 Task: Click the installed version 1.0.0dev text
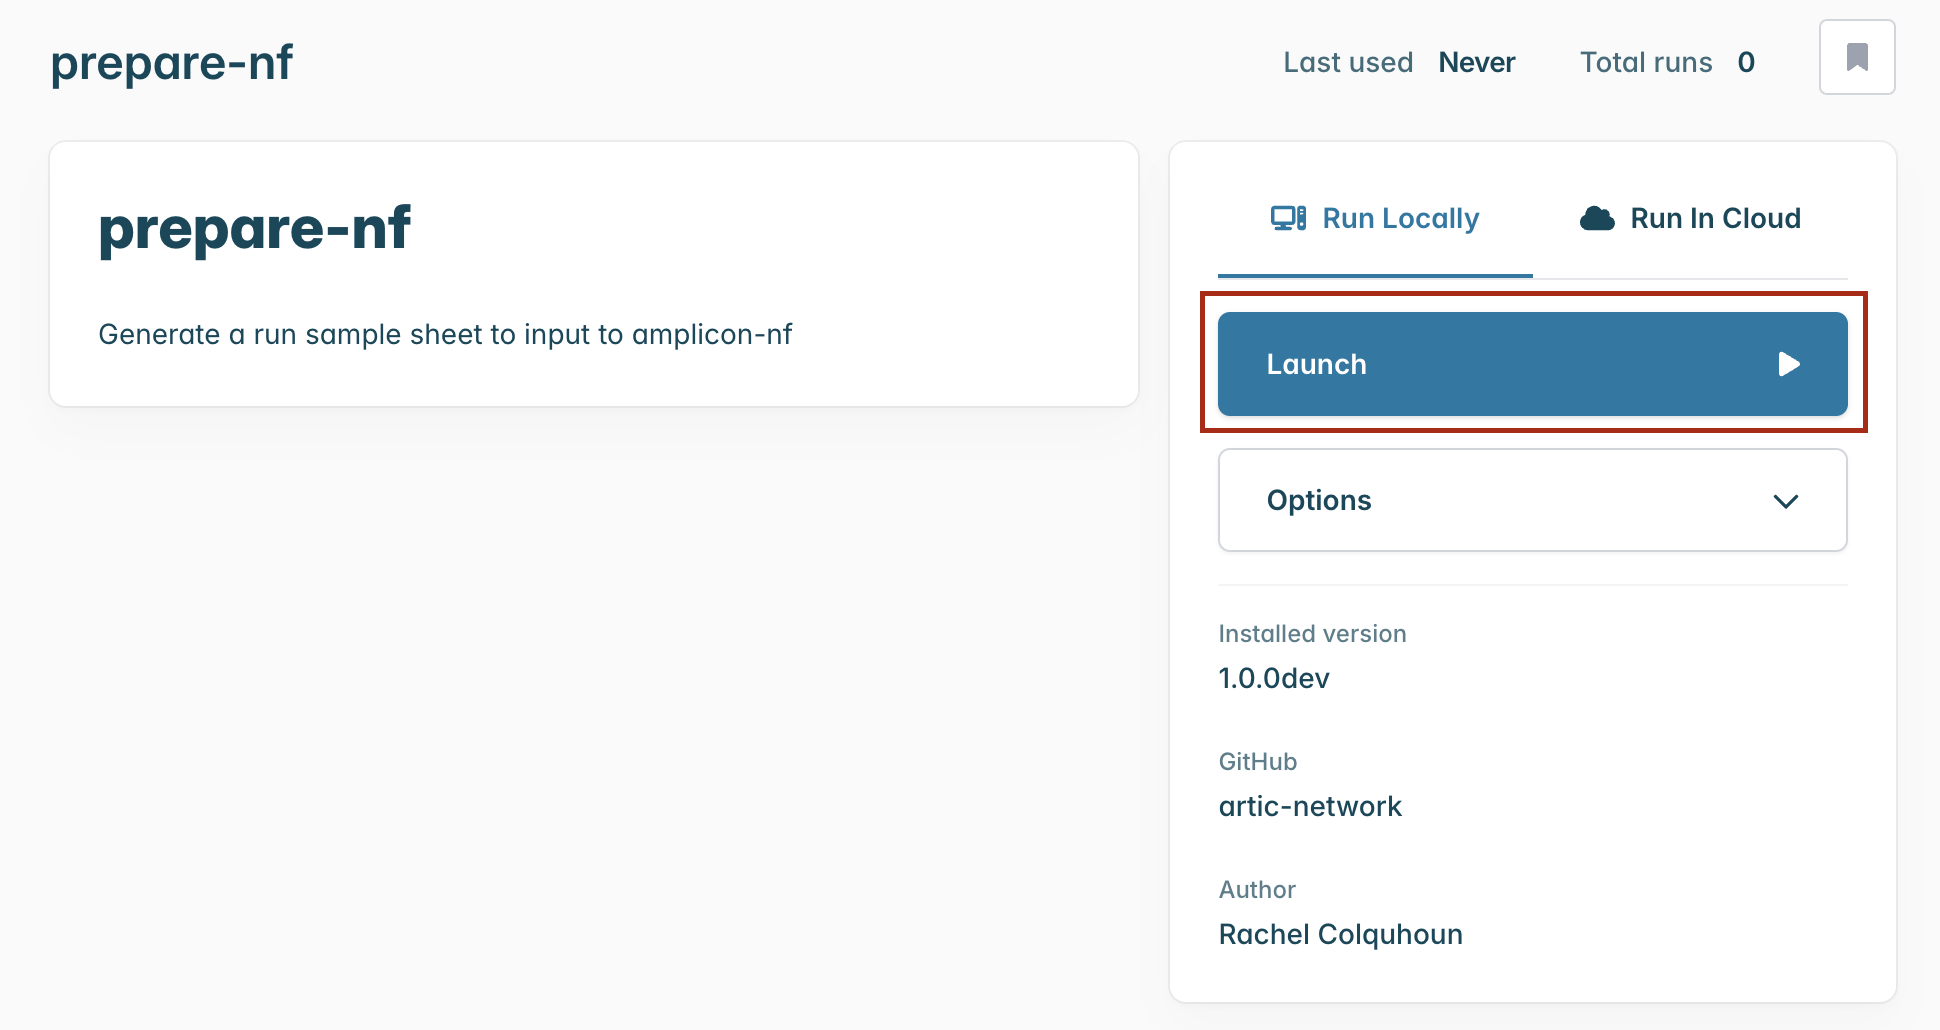pyautogui.click(x=1274, y=678)
